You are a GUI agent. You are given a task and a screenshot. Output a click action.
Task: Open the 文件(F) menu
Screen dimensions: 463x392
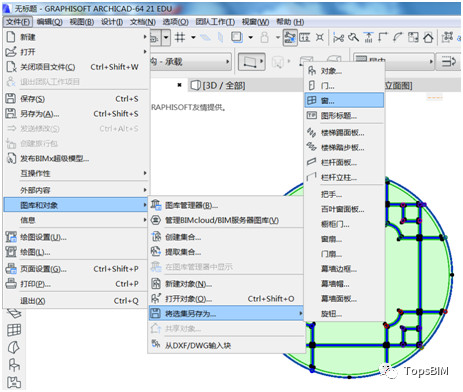(18, 22)
